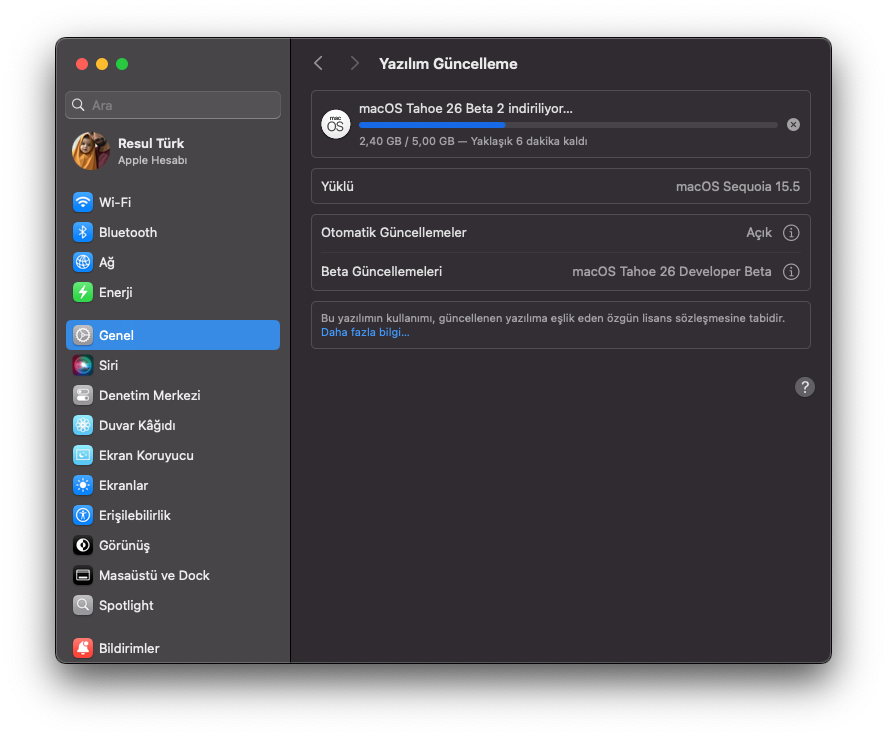Select Bildirimler in the sidebar
Screen dimensions: 887x737
point(129,648)
